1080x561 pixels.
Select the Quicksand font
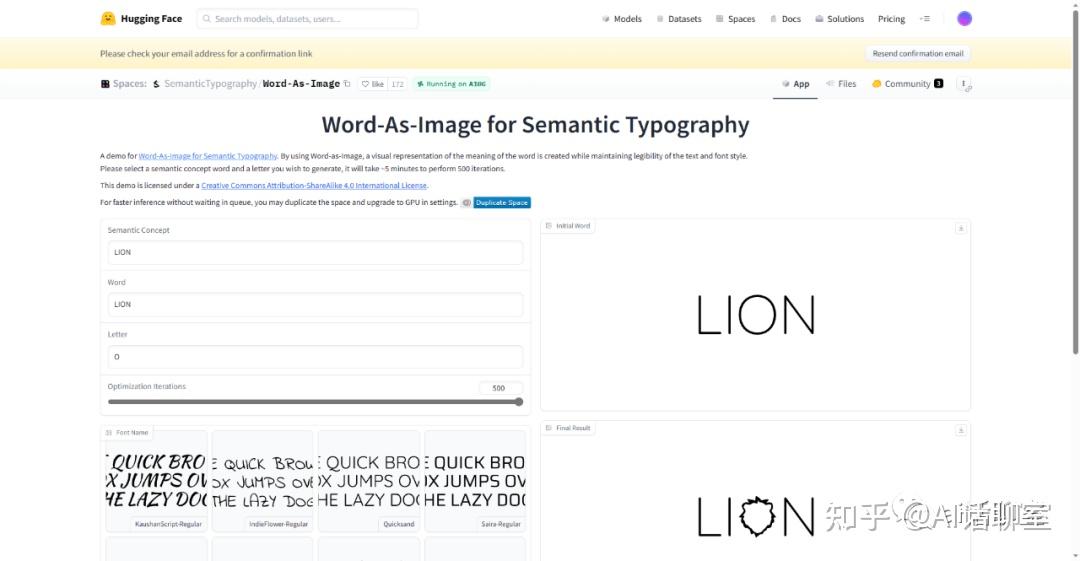coord(368,481)
